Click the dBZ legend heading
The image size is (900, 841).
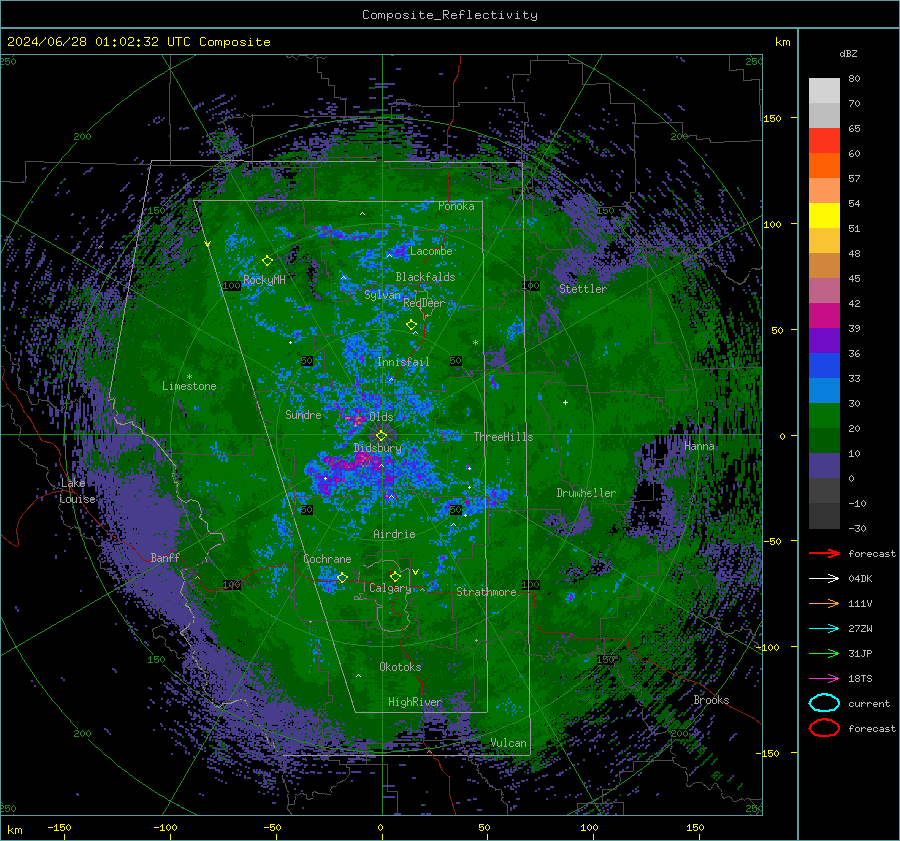pos(848,53)
